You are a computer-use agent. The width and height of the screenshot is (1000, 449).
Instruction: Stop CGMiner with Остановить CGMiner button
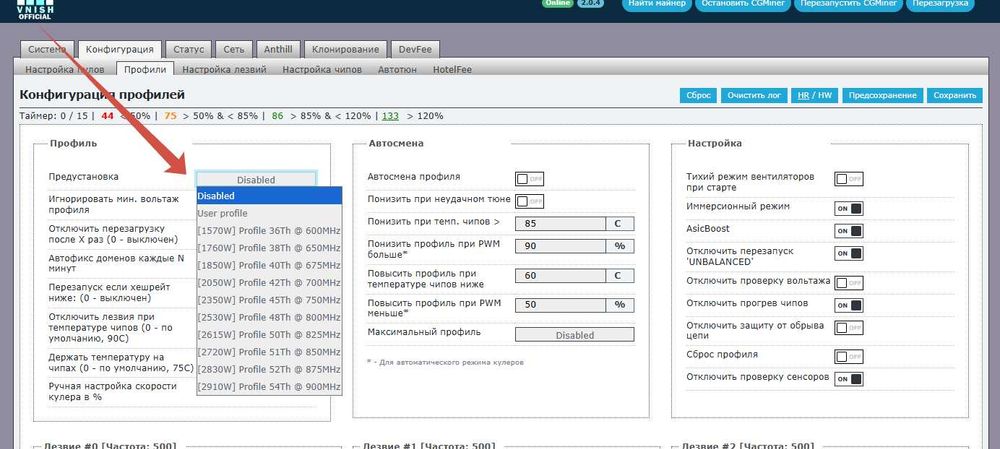pos(744,4)
